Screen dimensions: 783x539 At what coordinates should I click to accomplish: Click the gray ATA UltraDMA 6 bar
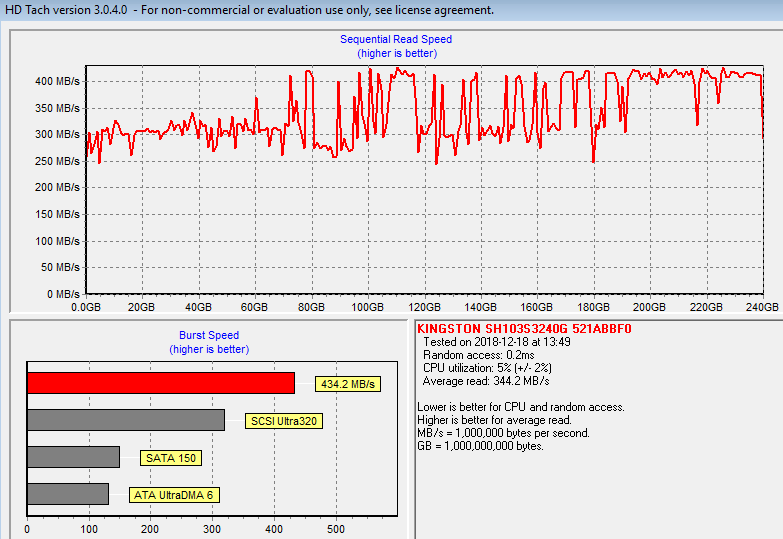68,494
